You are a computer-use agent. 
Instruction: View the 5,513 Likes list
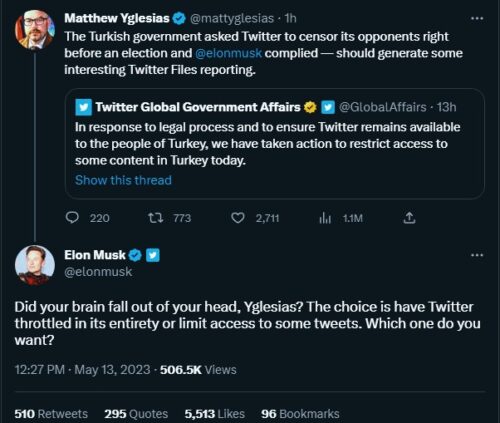[215, 414]
